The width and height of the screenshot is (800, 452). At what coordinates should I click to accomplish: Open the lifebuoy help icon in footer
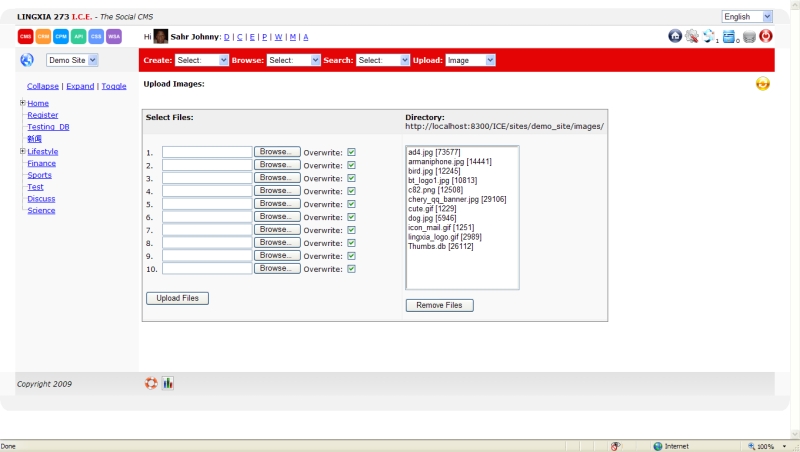pos(151,383)
